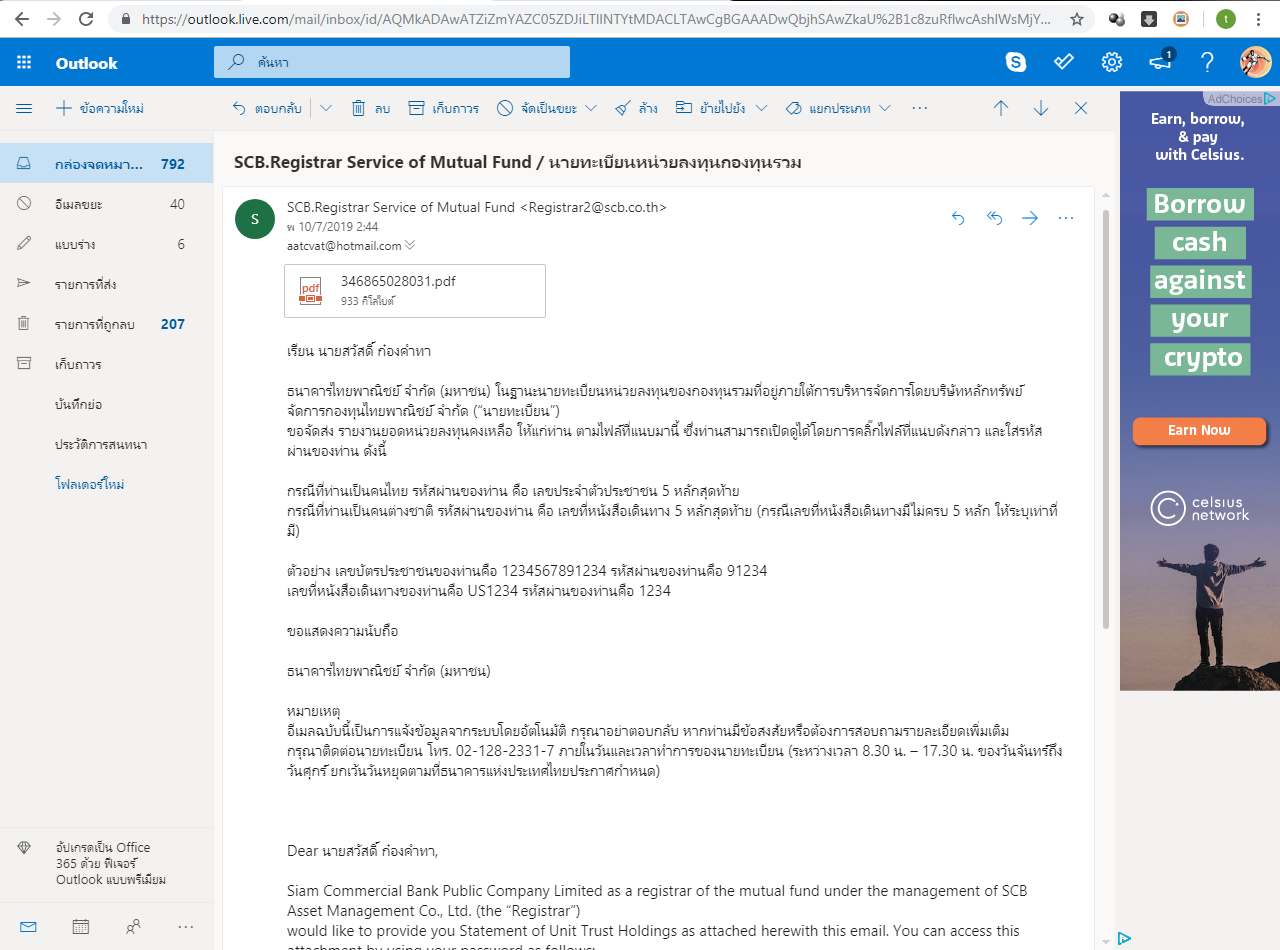Click the message pane vertical scrollbar

coord(1105,420)
